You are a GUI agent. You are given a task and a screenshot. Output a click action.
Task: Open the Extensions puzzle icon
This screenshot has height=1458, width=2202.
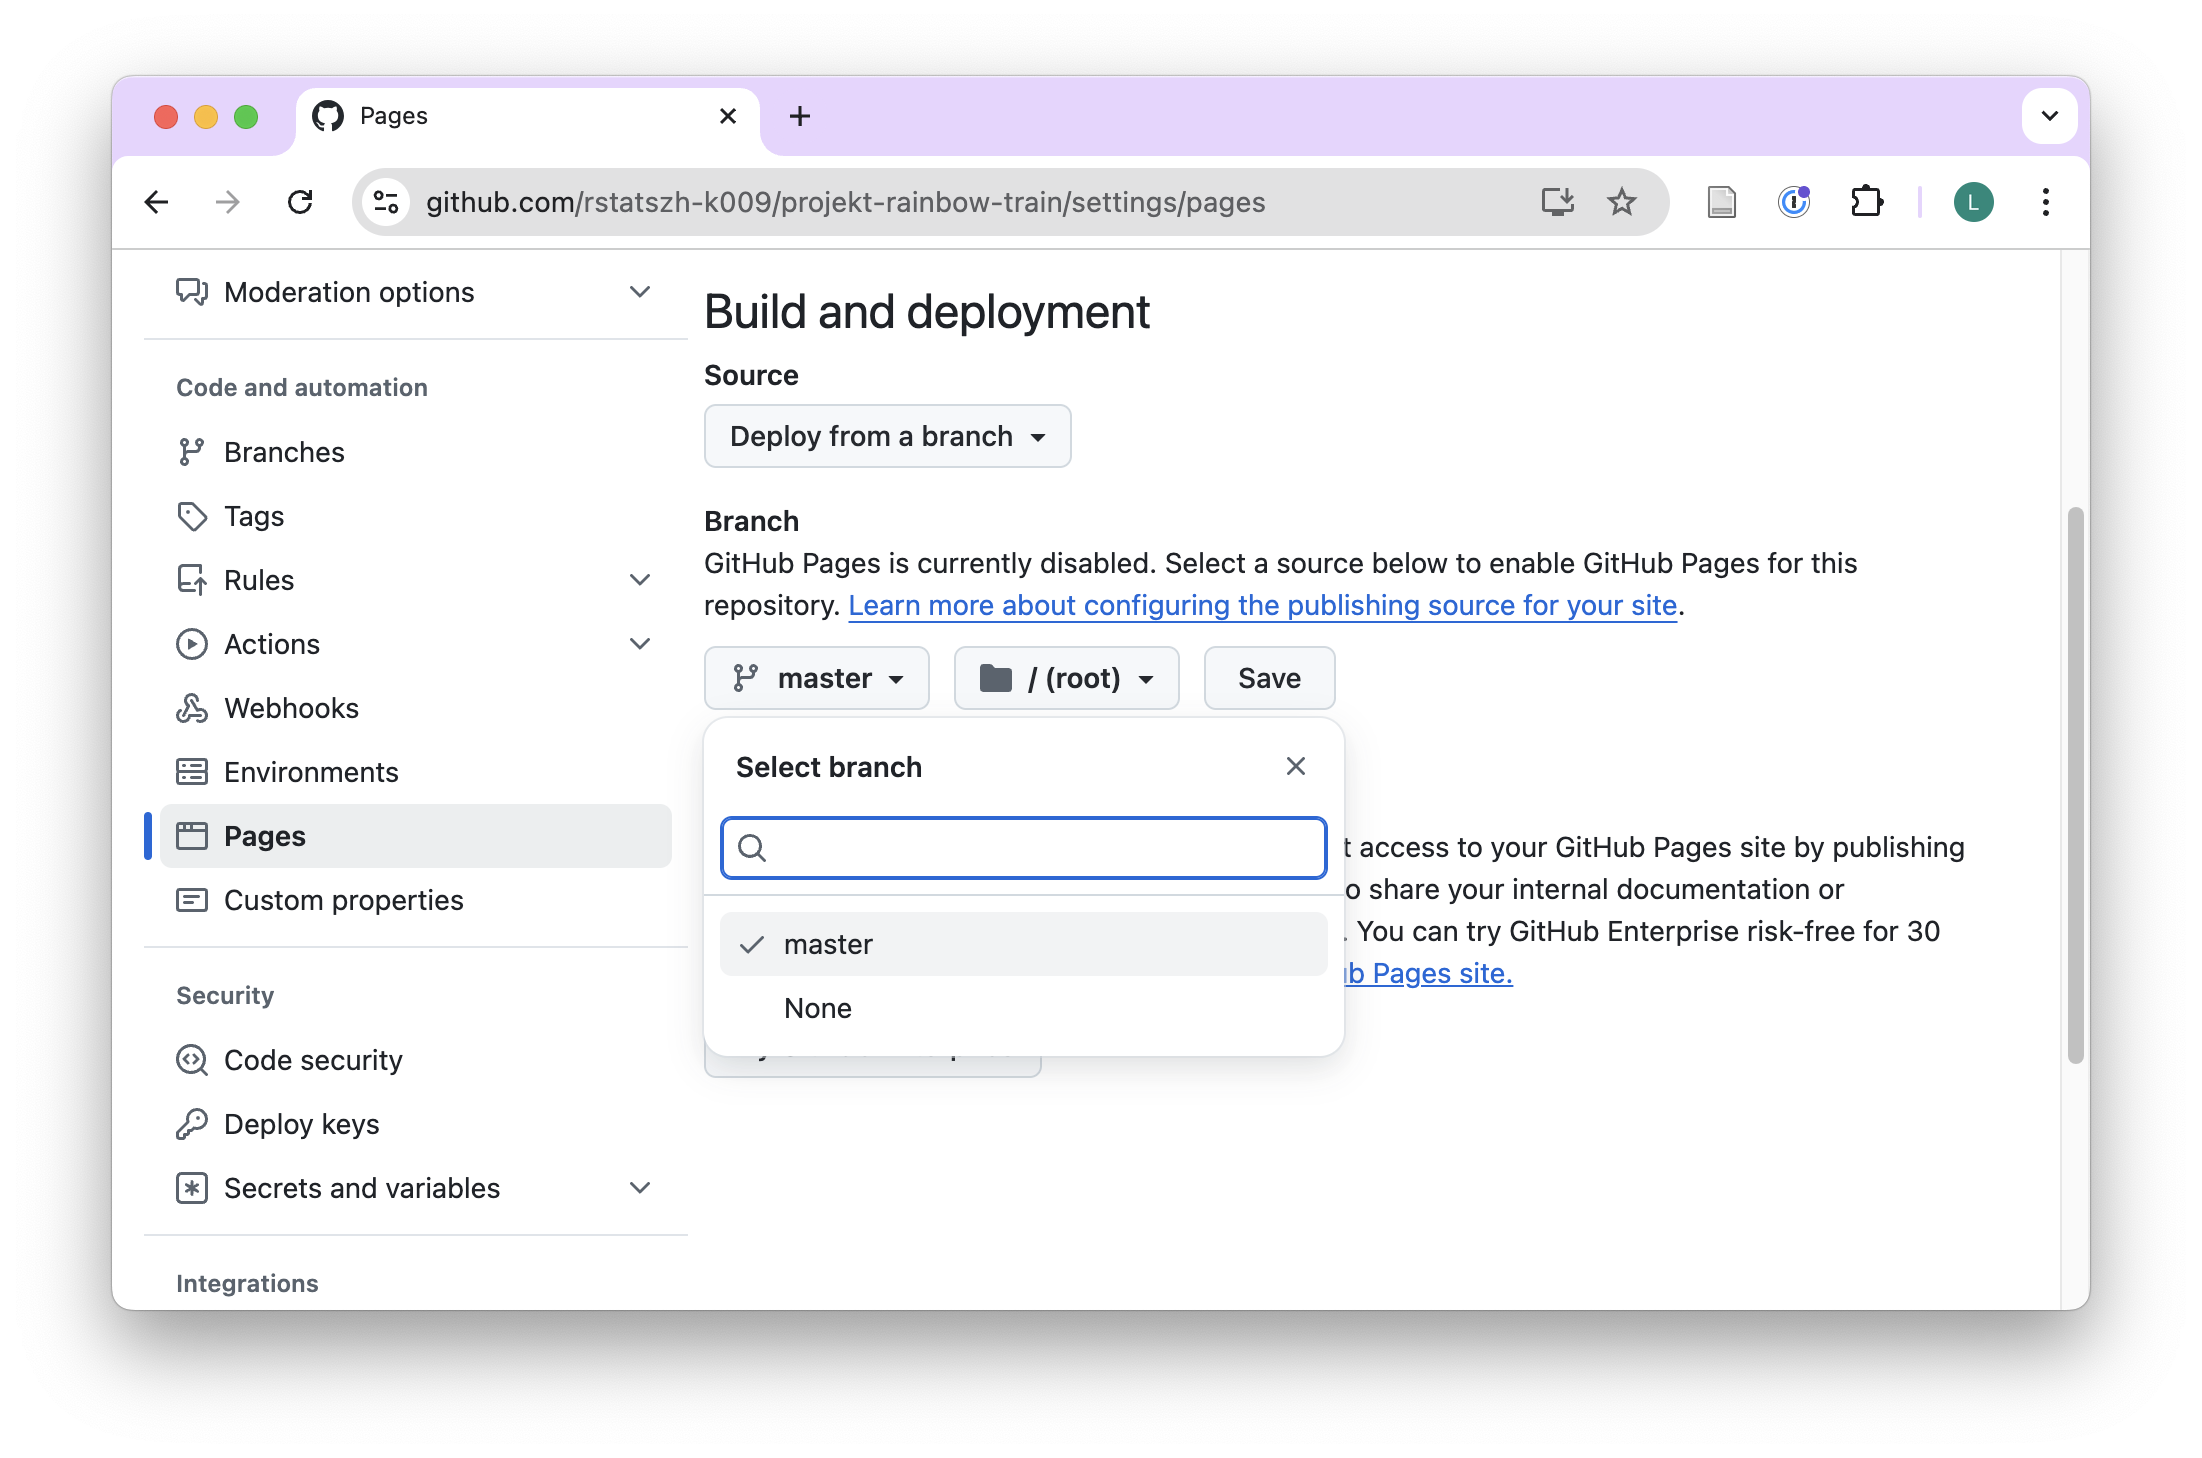tap(1866, 202)
